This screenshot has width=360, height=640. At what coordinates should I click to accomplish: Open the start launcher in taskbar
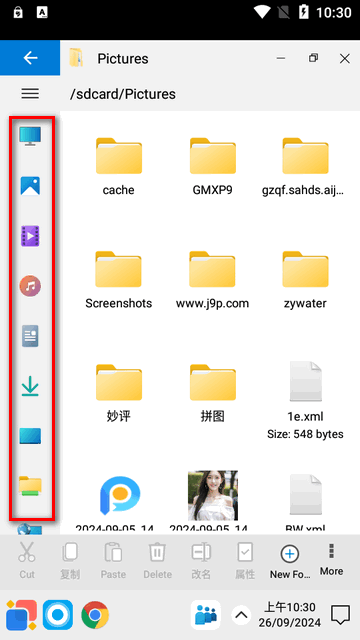21,614
